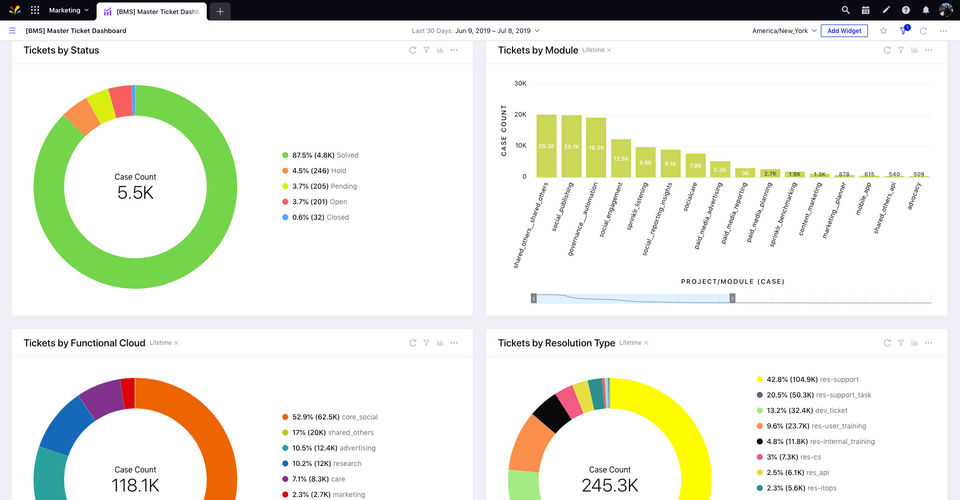The width and height of the screenshot is (960, 500).
Task: Toggle Hold series in status legend
Action: tap(314, 171)
